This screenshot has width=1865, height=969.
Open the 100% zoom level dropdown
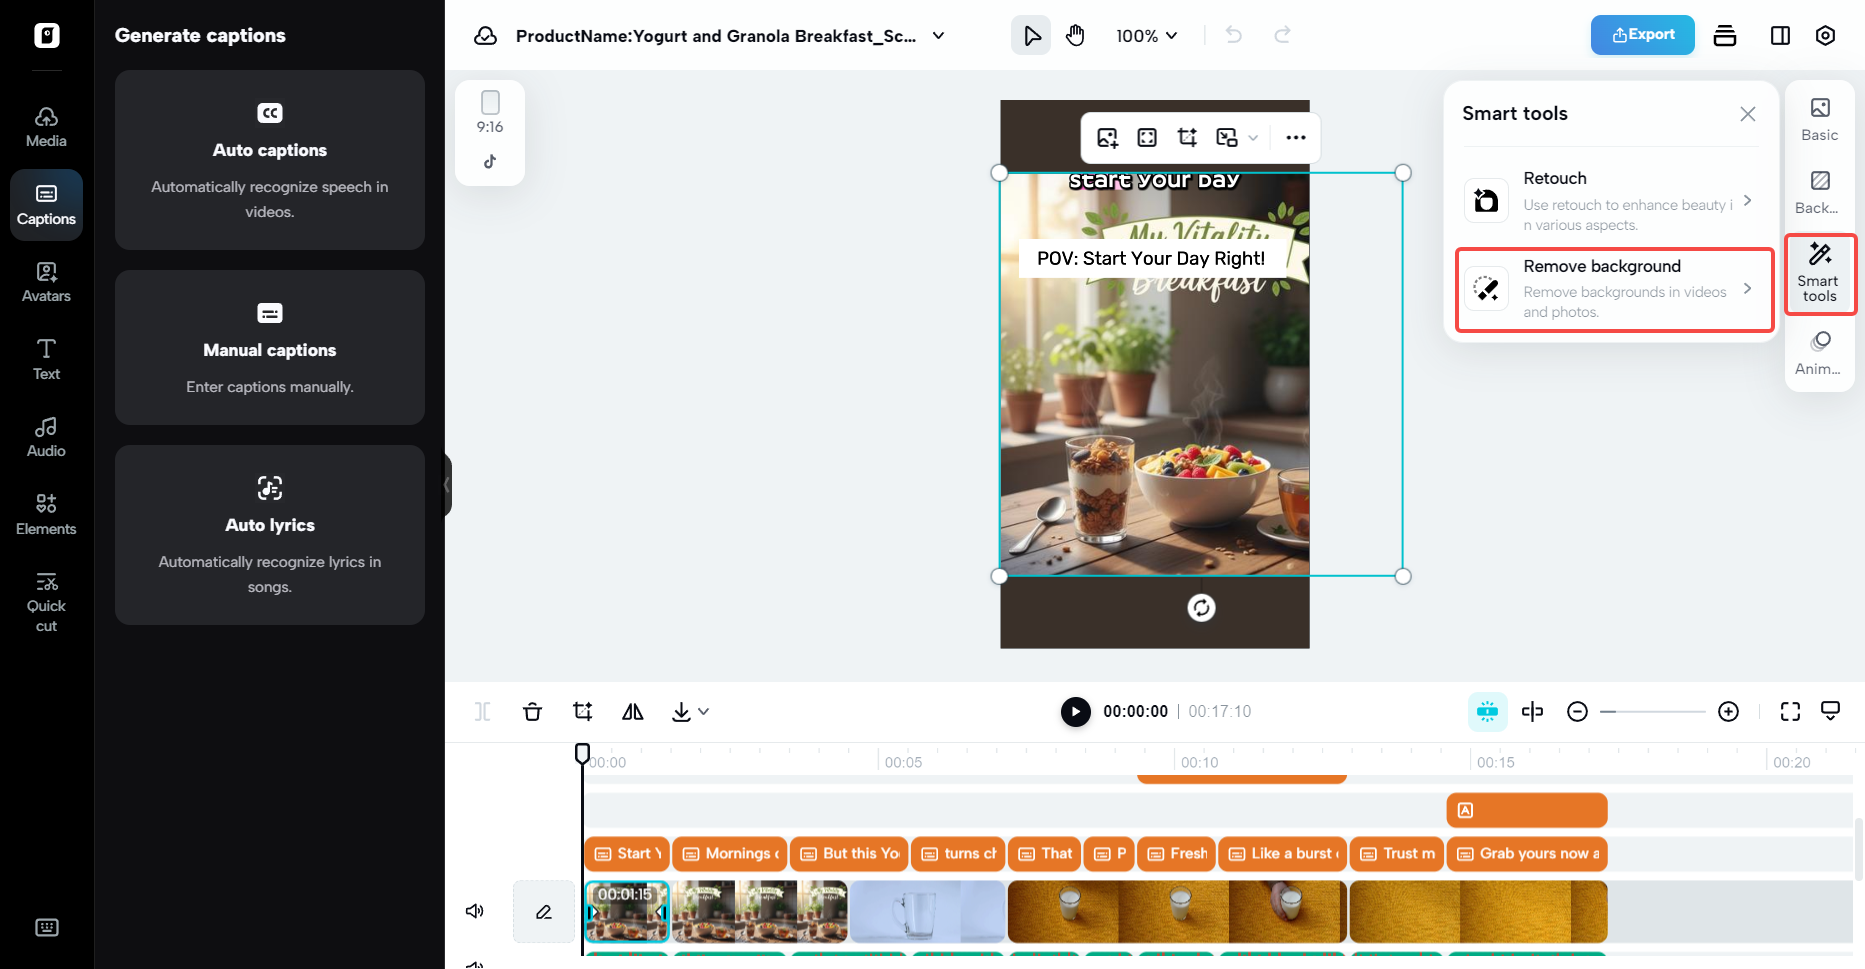coord(1147,36)
